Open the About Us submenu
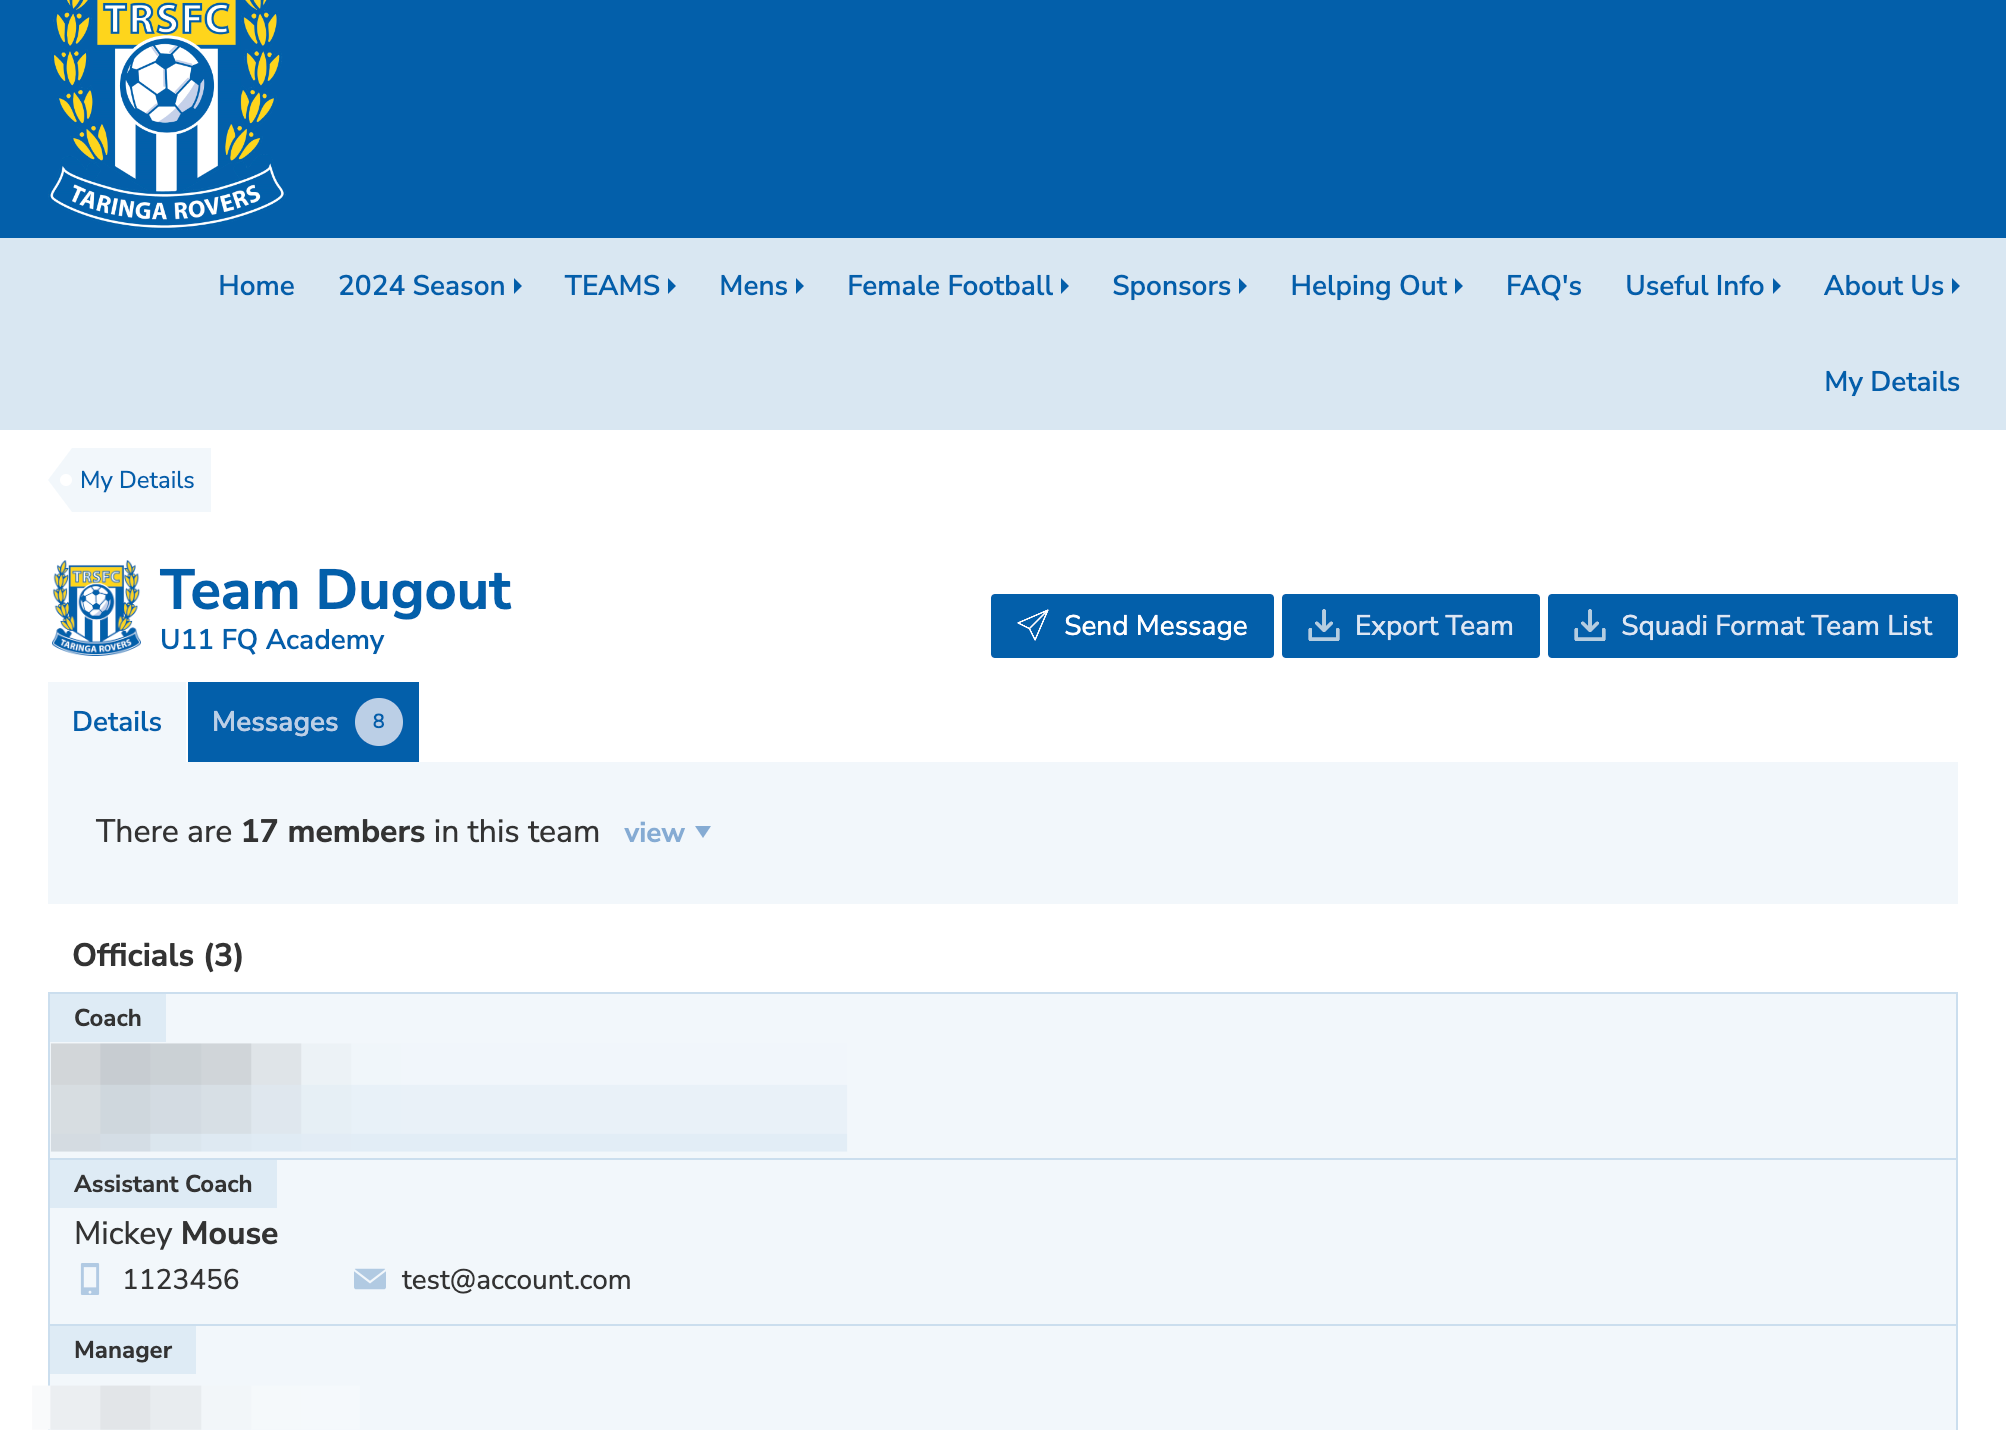This screenshot has height=1430, width=2006. (x=1892, y=286)
